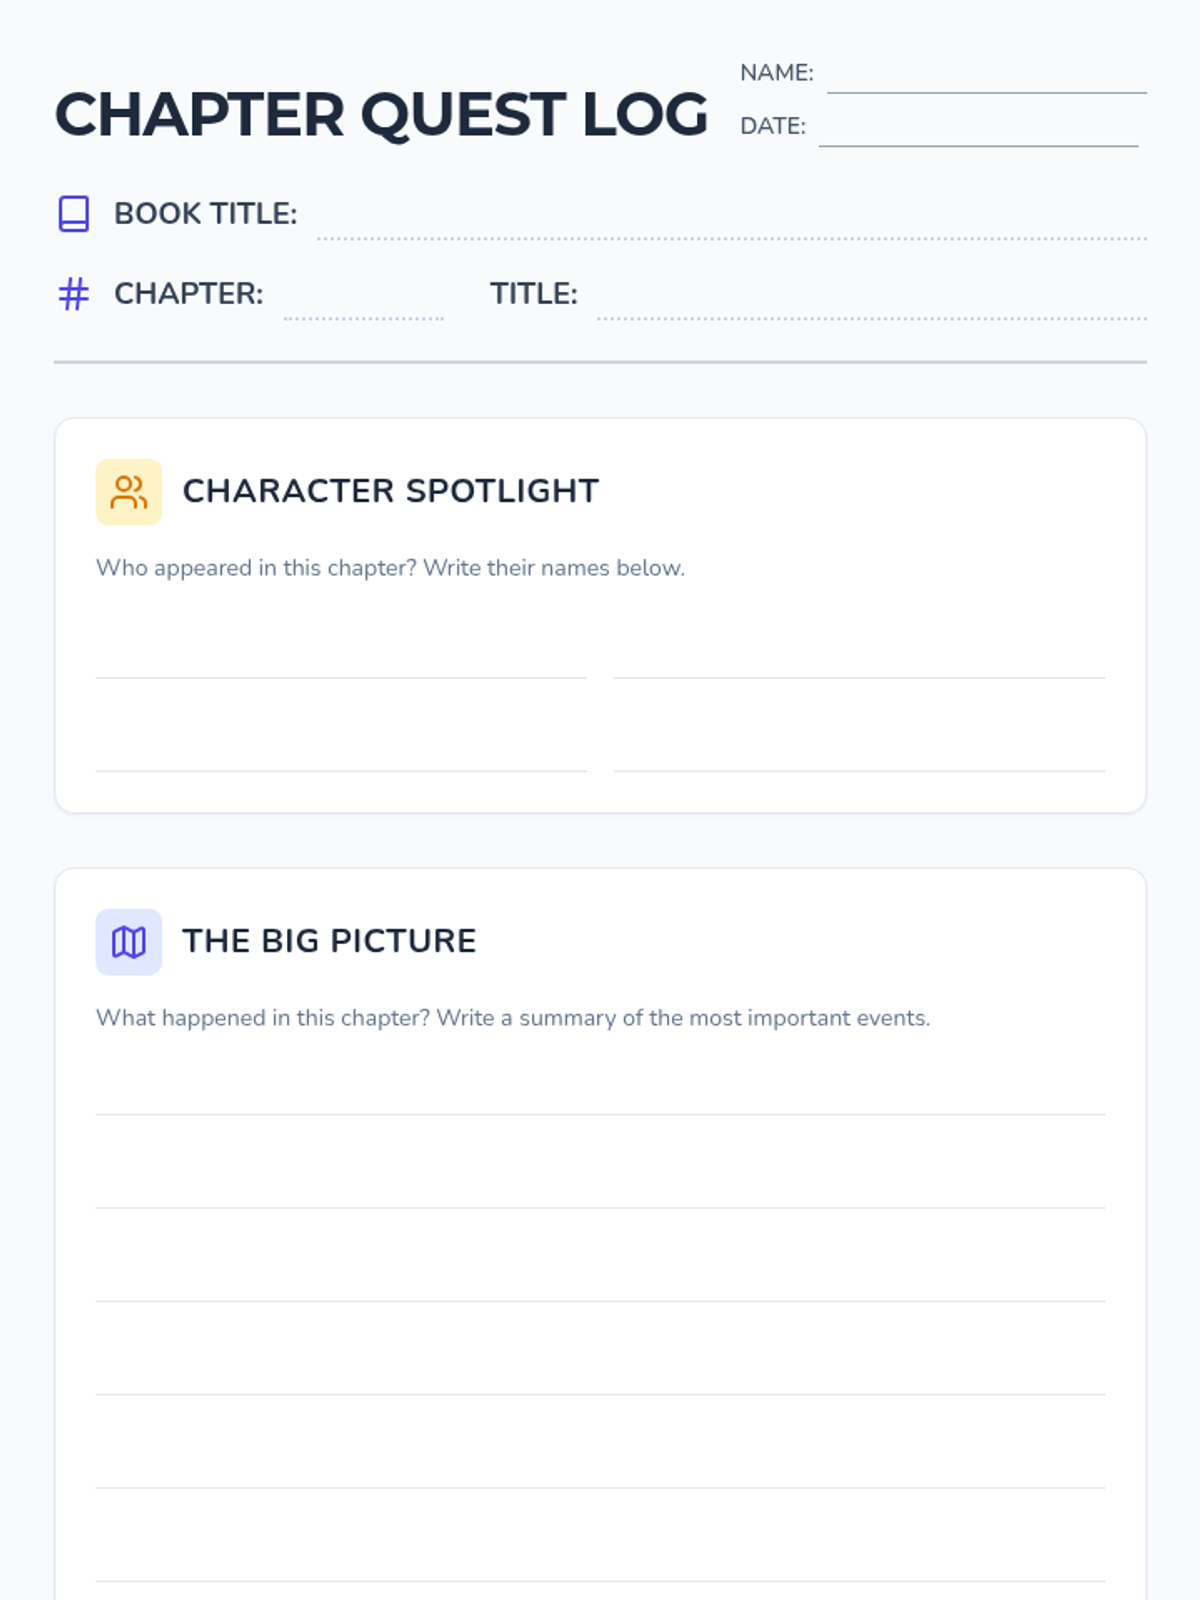Click the 'Who appeared in this chapter' prompt
1200x1600 pixels.
(x=390, y=568)
